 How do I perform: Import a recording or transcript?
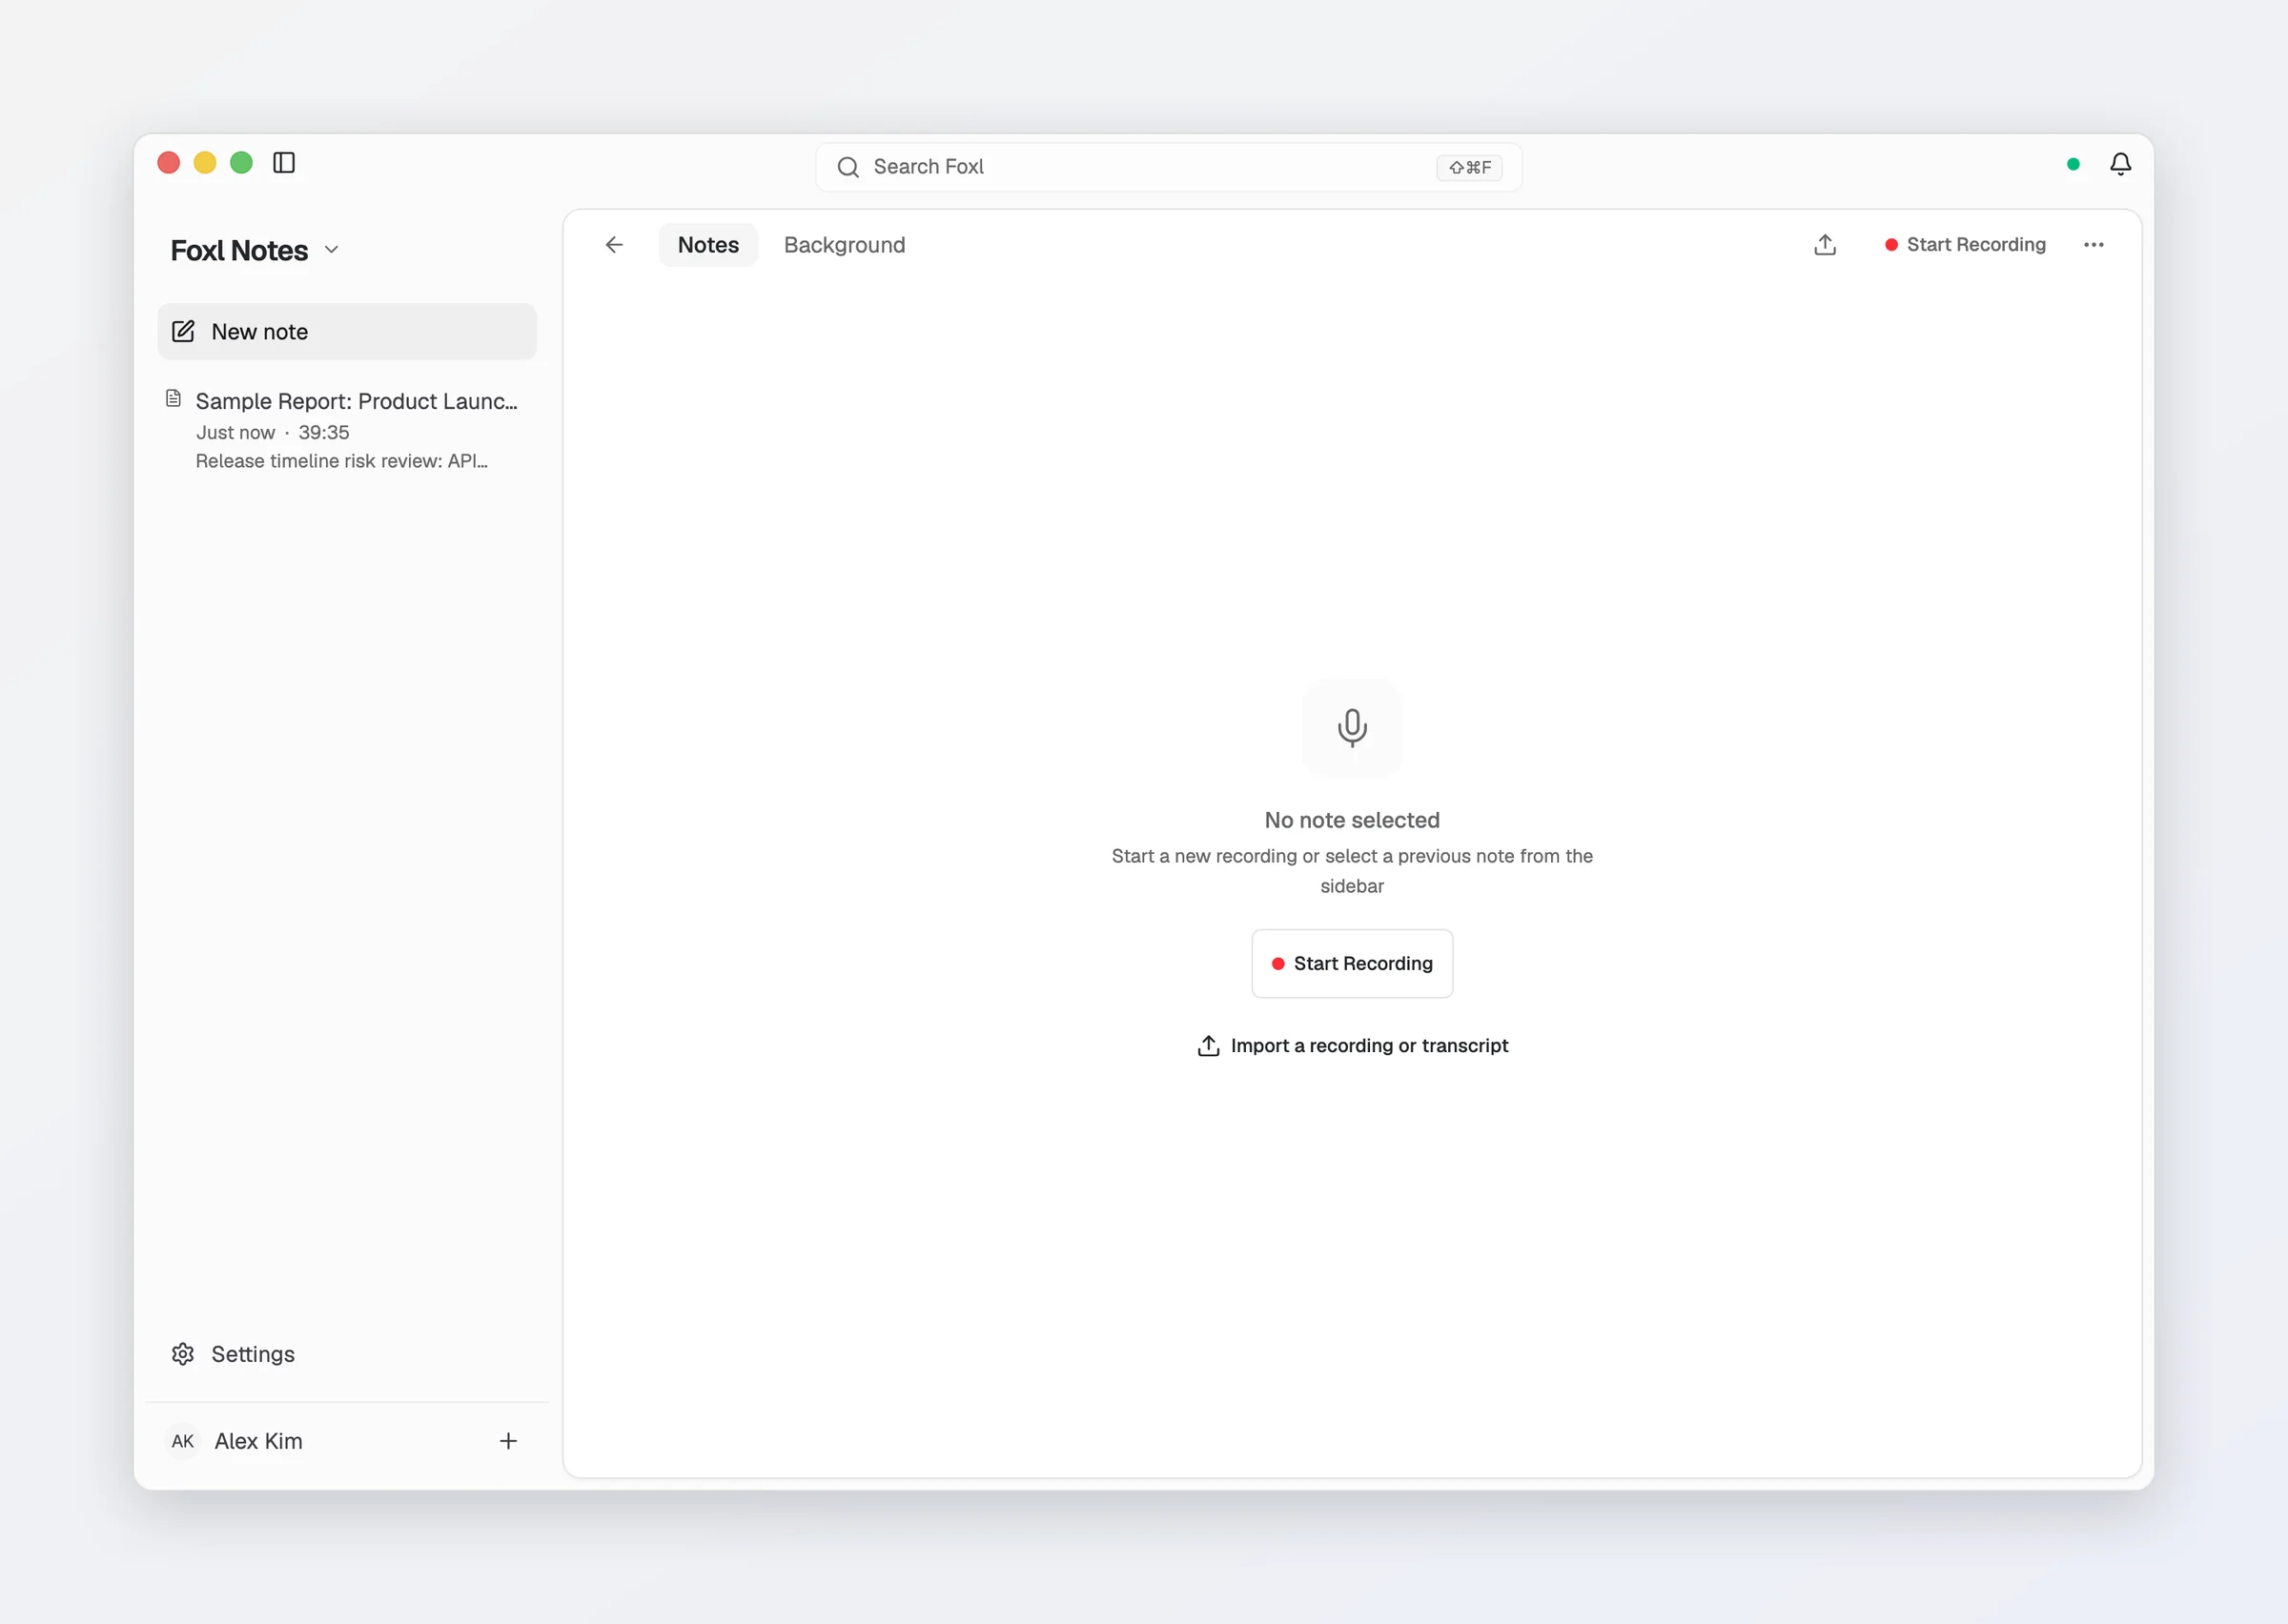[x=1352, y=1046]
